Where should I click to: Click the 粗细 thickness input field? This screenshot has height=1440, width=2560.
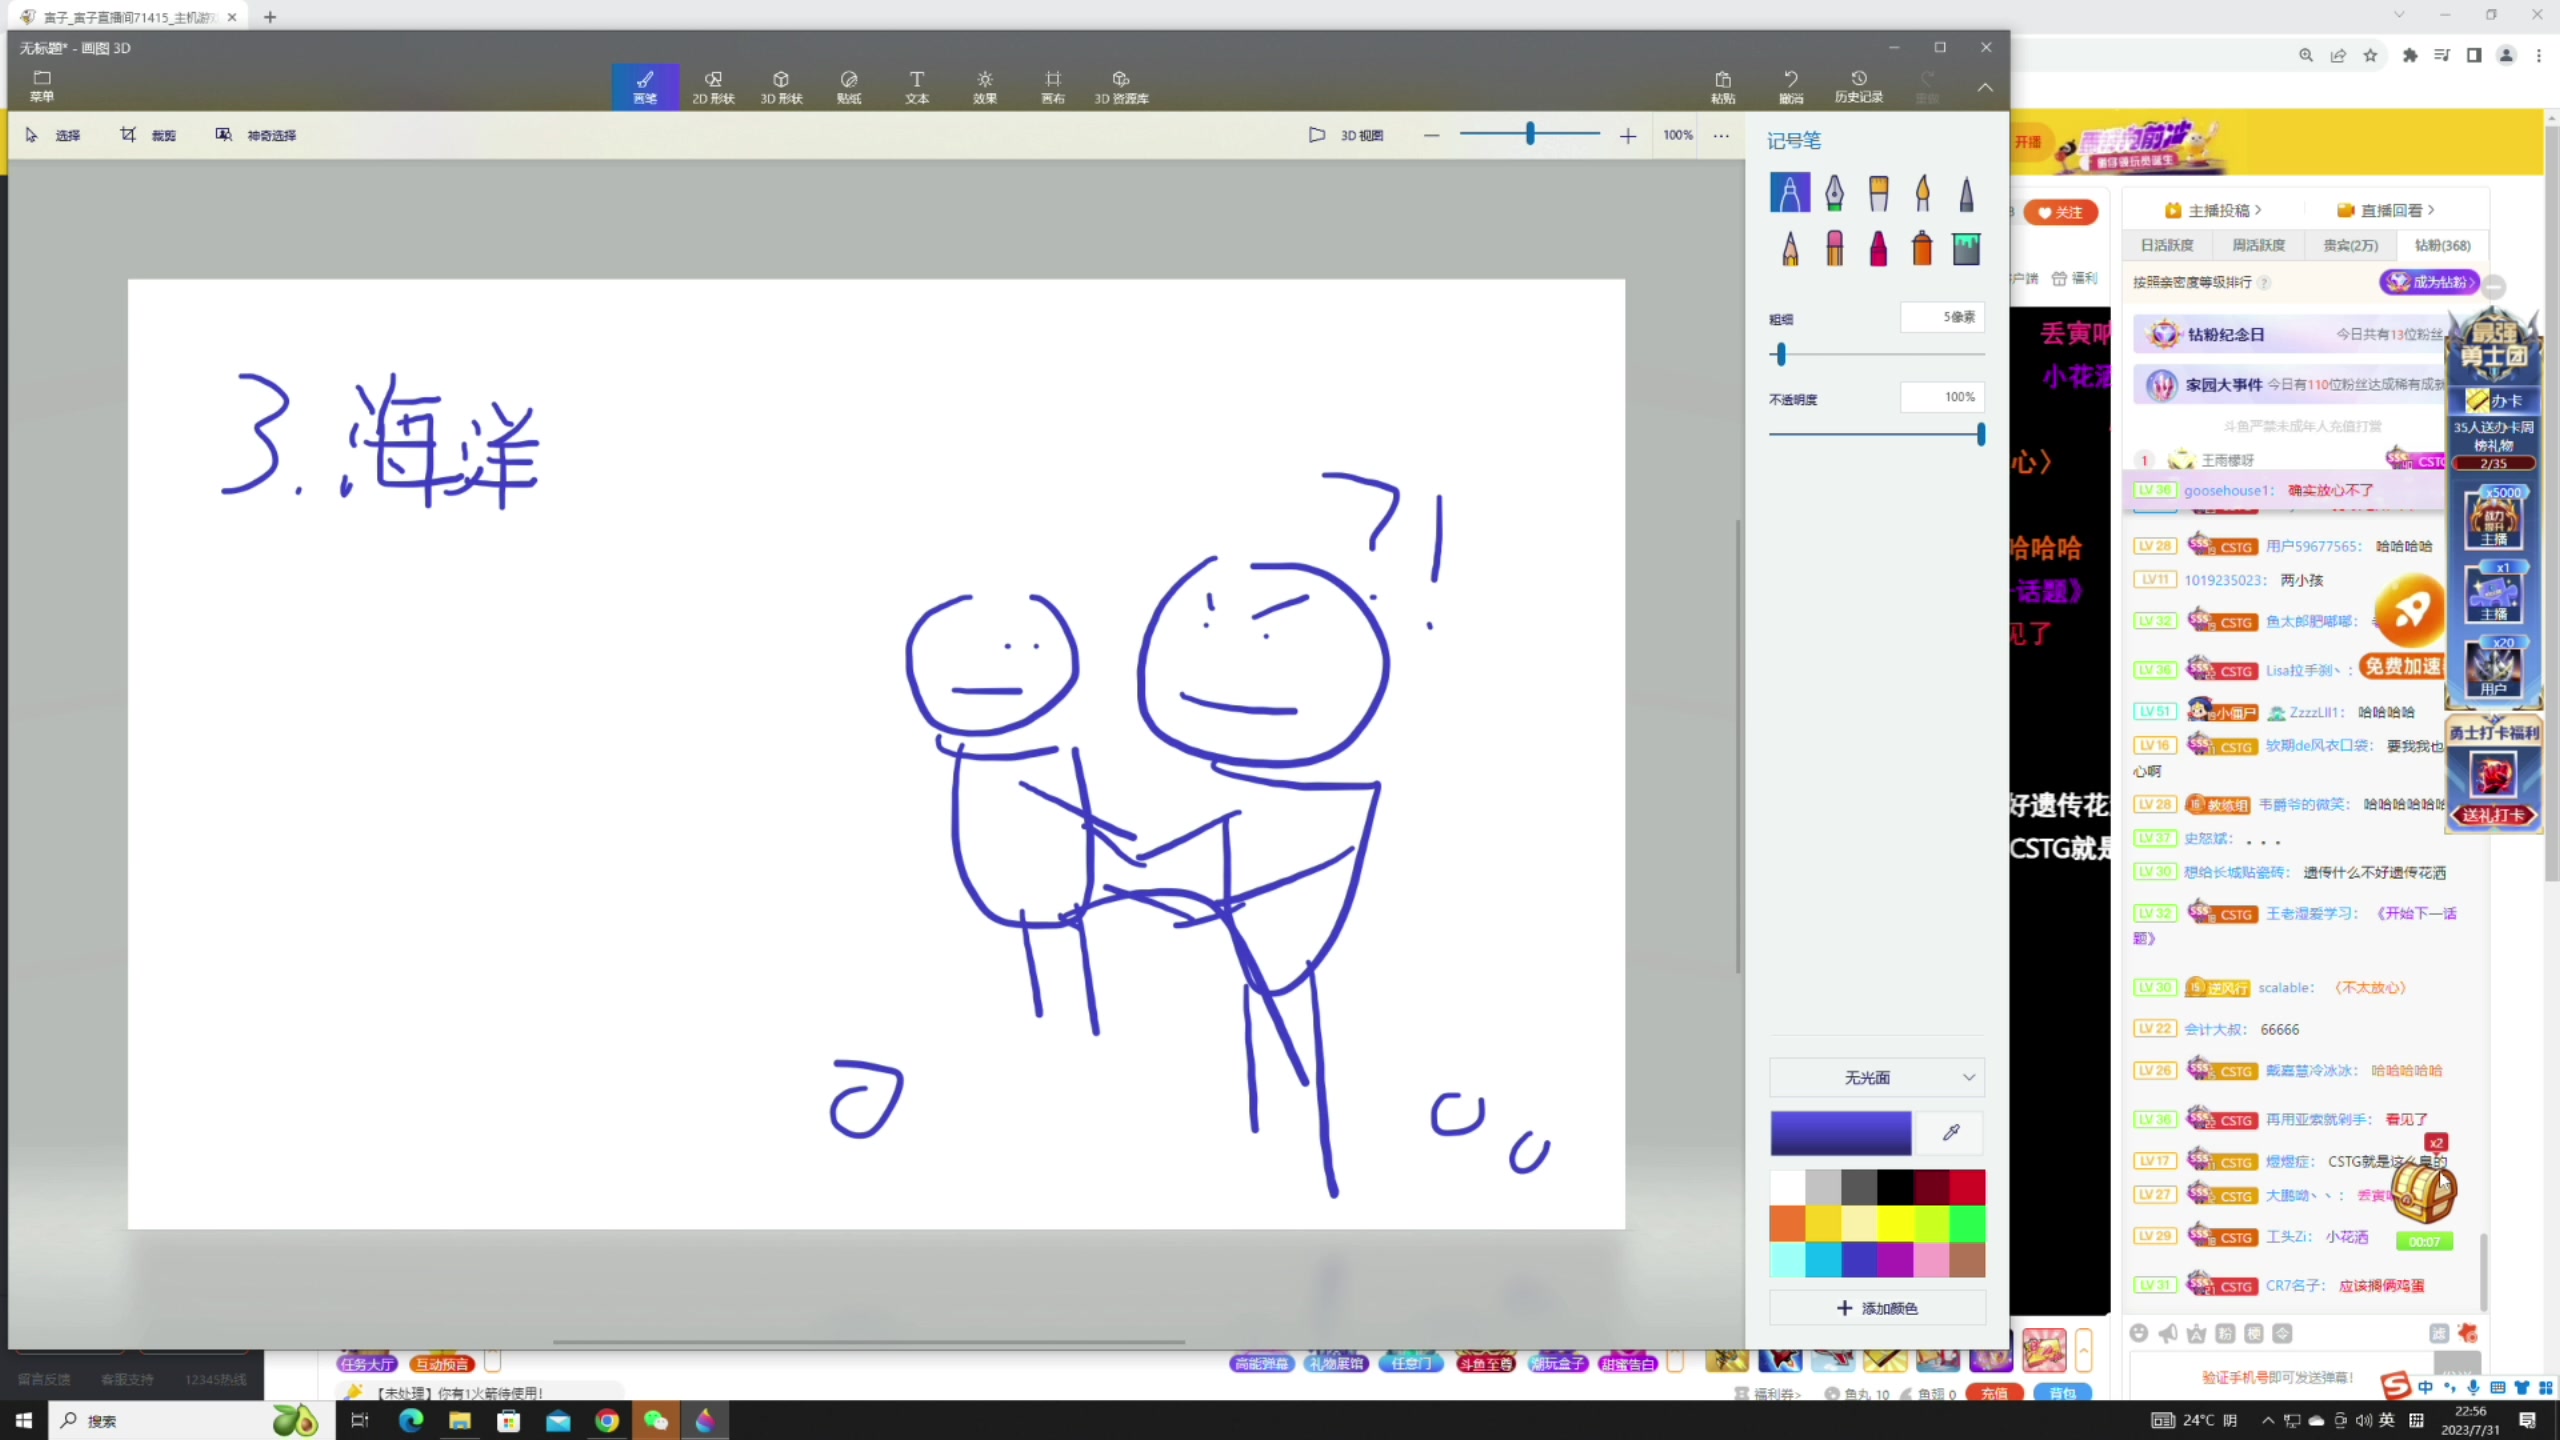1942,317
